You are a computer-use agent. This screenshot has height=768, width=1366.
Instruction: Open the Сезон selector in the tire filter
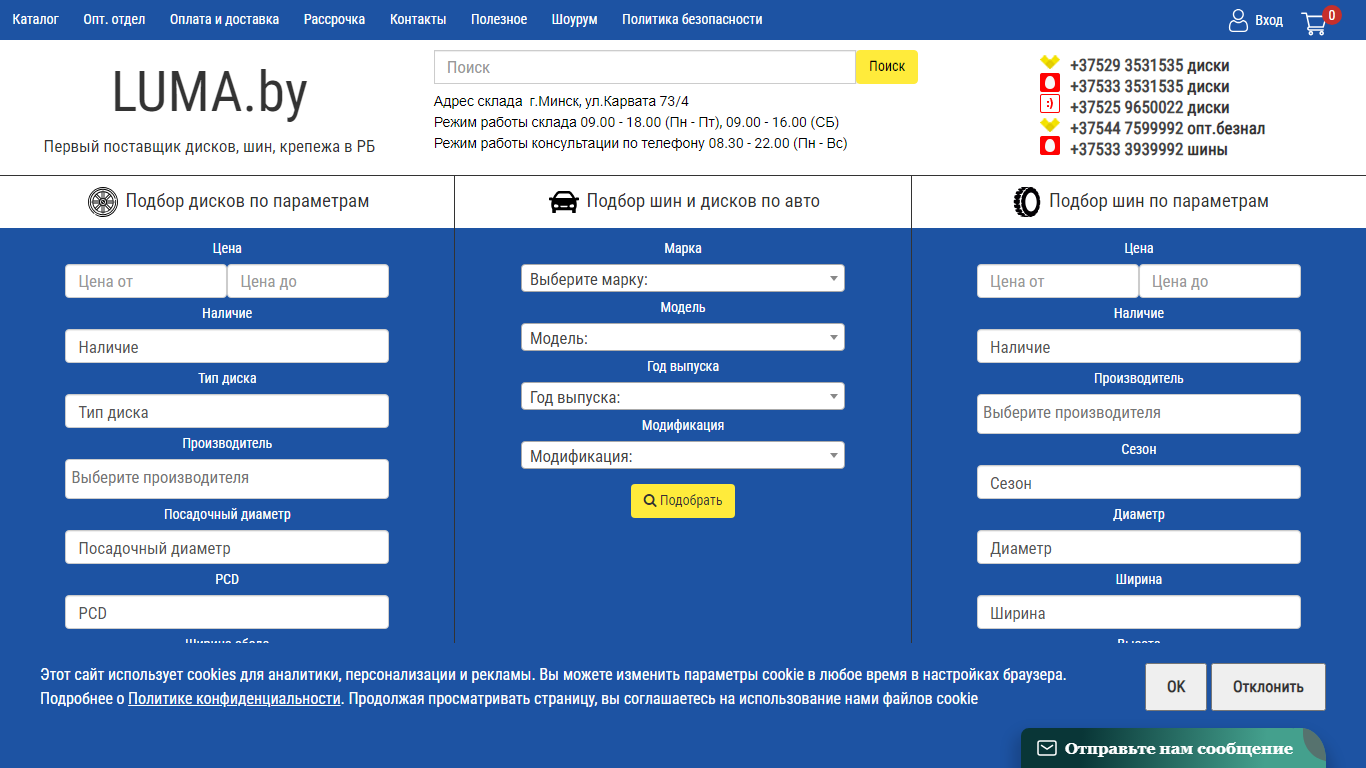pyautogui.click(x=1139, y=483)
